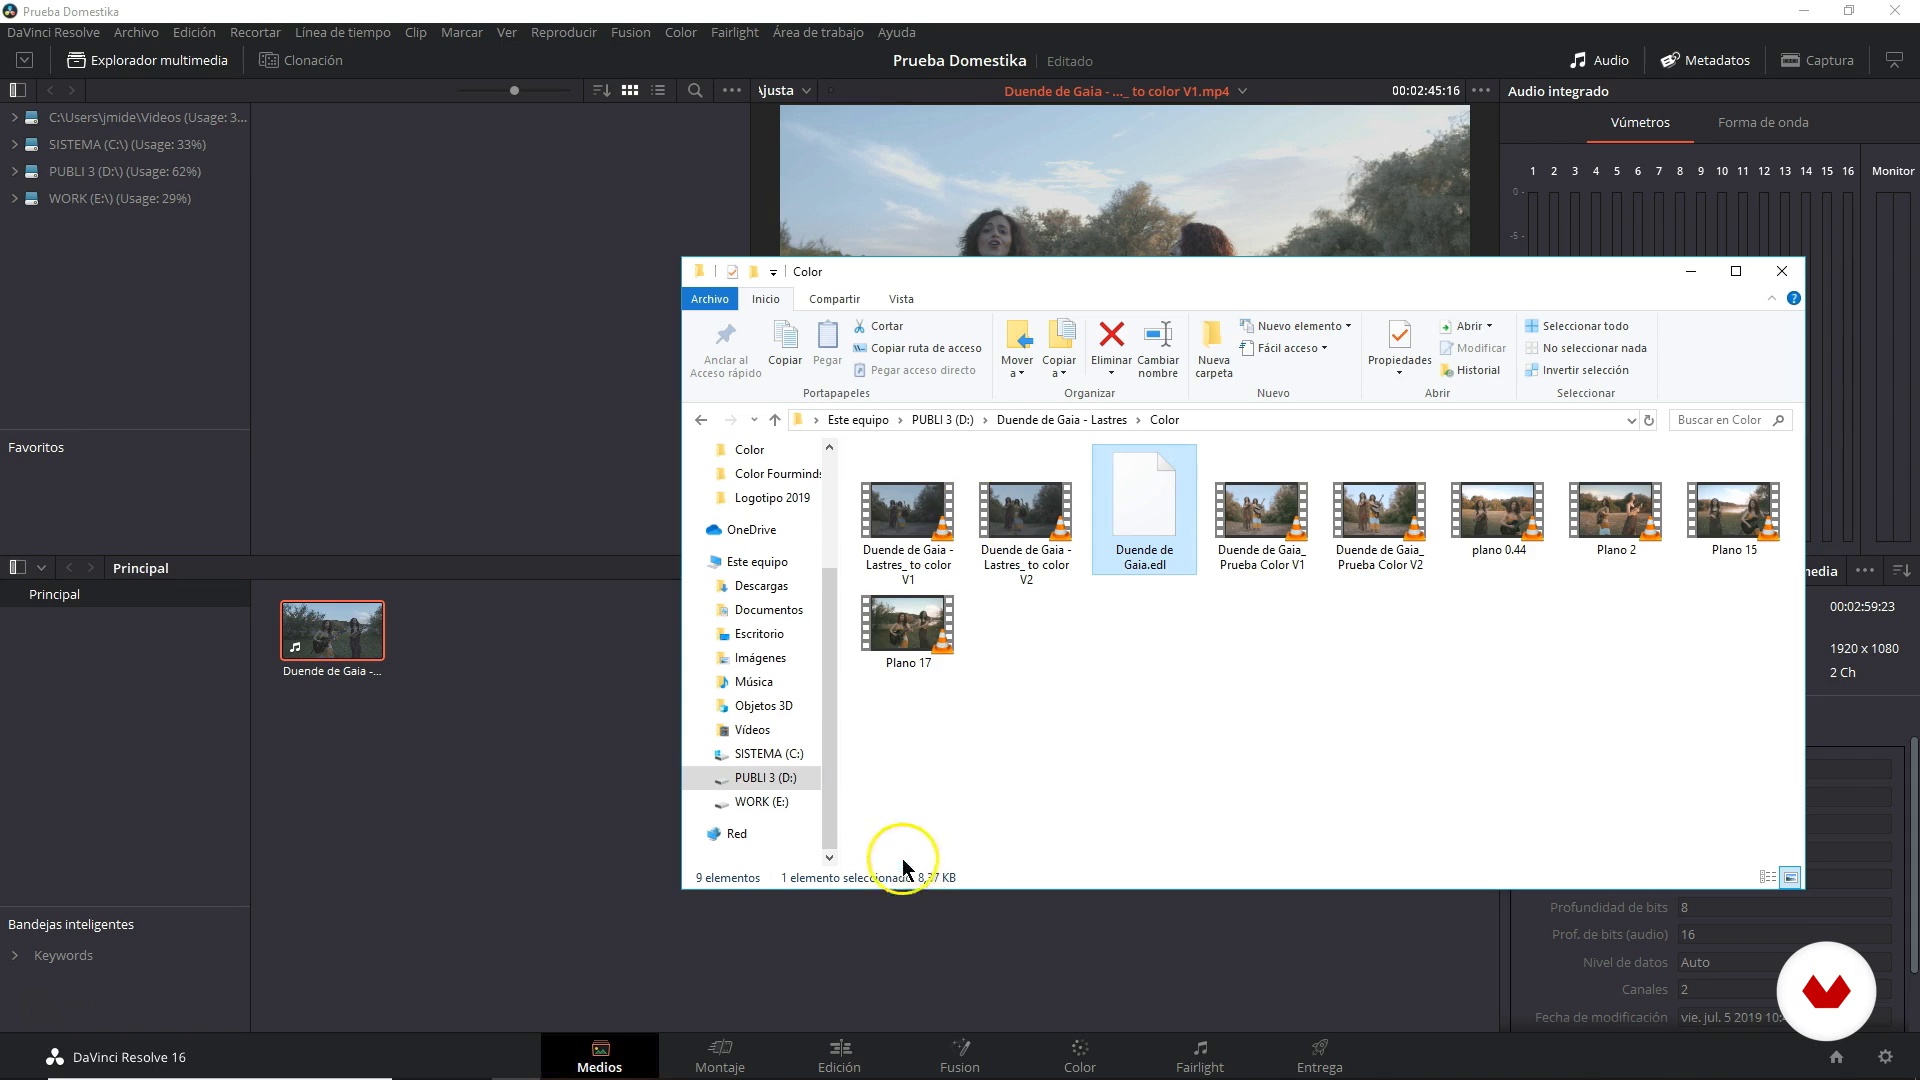Screen dimensions: 1920x1080
Task: Click Anclar al Acceso rápido
Action: click(726, 350)
